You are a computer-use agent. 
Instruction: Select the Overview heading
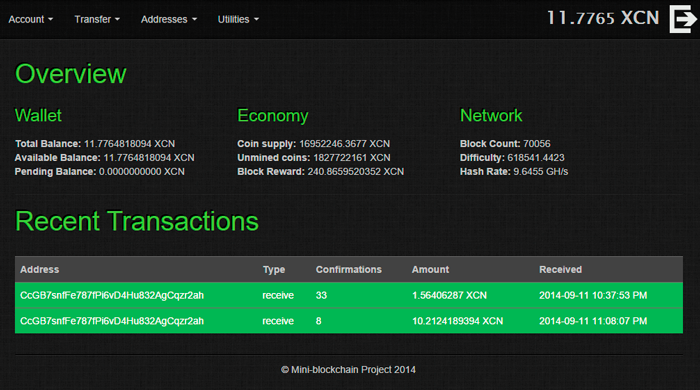[x=71, y=74]
